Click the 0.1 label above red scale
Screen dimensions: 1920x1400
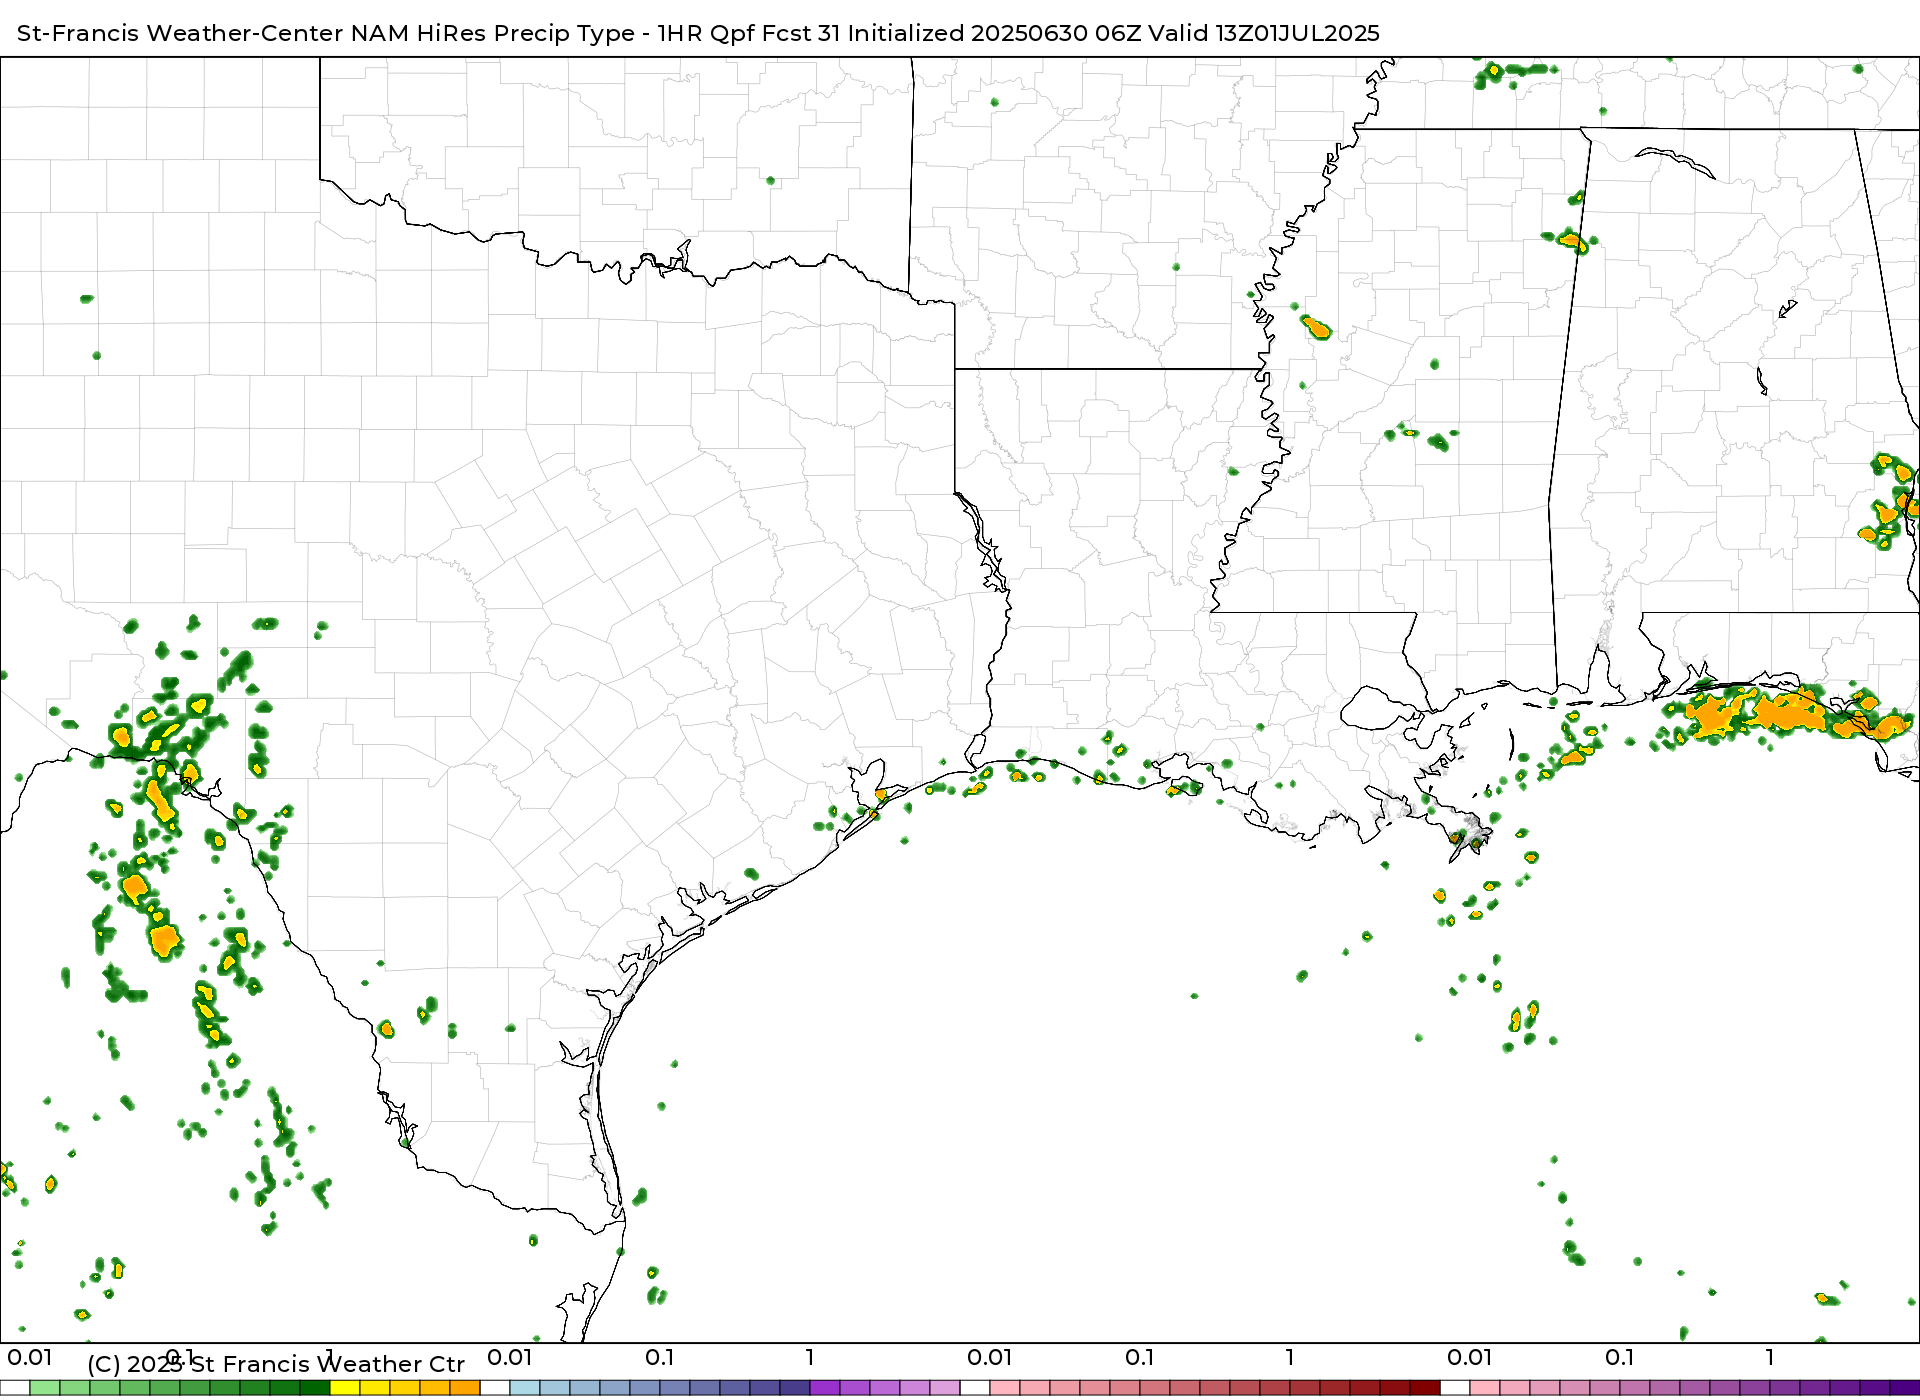pyautogui.click(x=1140, y=1358)
